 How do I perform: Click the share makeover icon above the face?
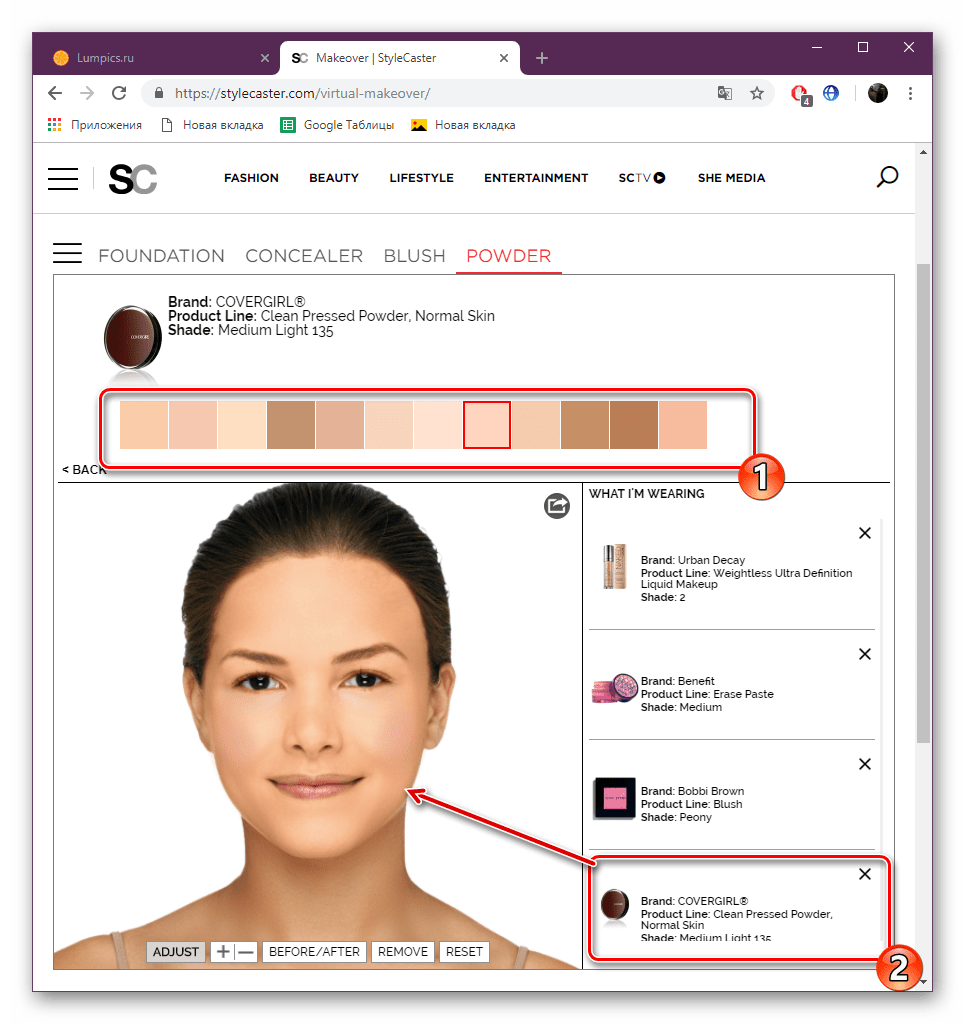557,505
